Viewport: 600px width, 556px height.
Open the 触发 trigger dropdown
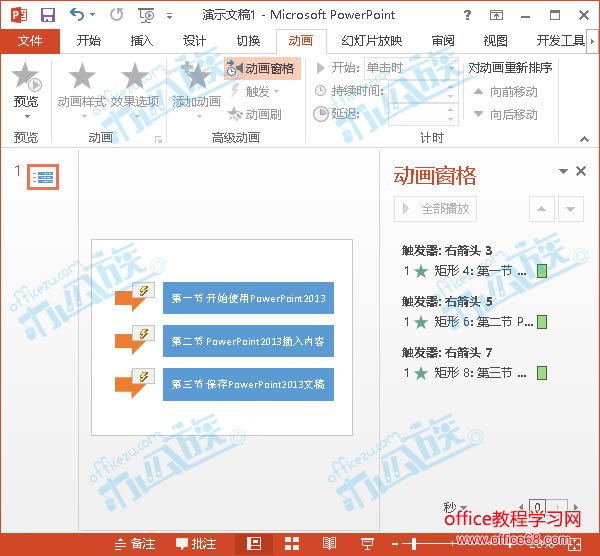point(256,91)
